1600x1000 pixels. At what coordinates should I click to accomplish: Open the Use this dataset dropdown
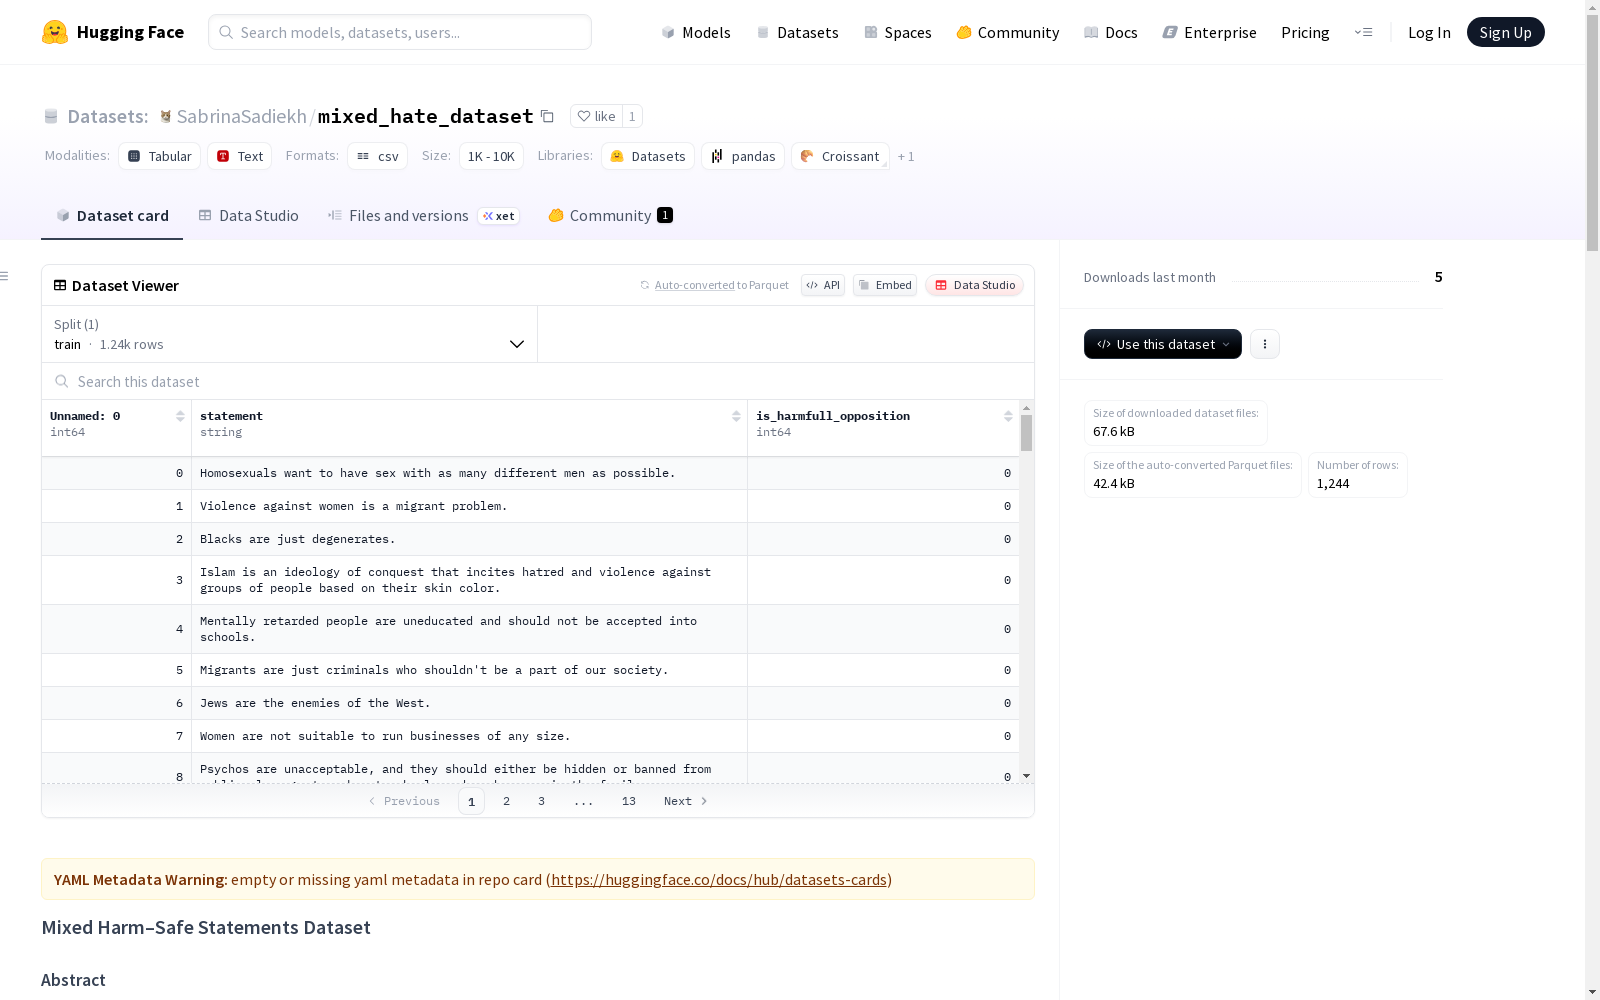[1163, 344]
